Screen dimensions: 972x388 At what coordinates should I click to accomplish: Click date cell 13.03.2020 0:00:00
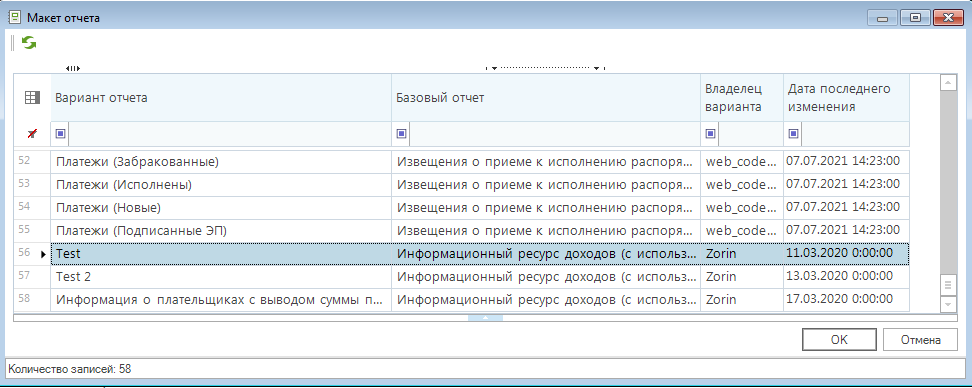point(846,276)
